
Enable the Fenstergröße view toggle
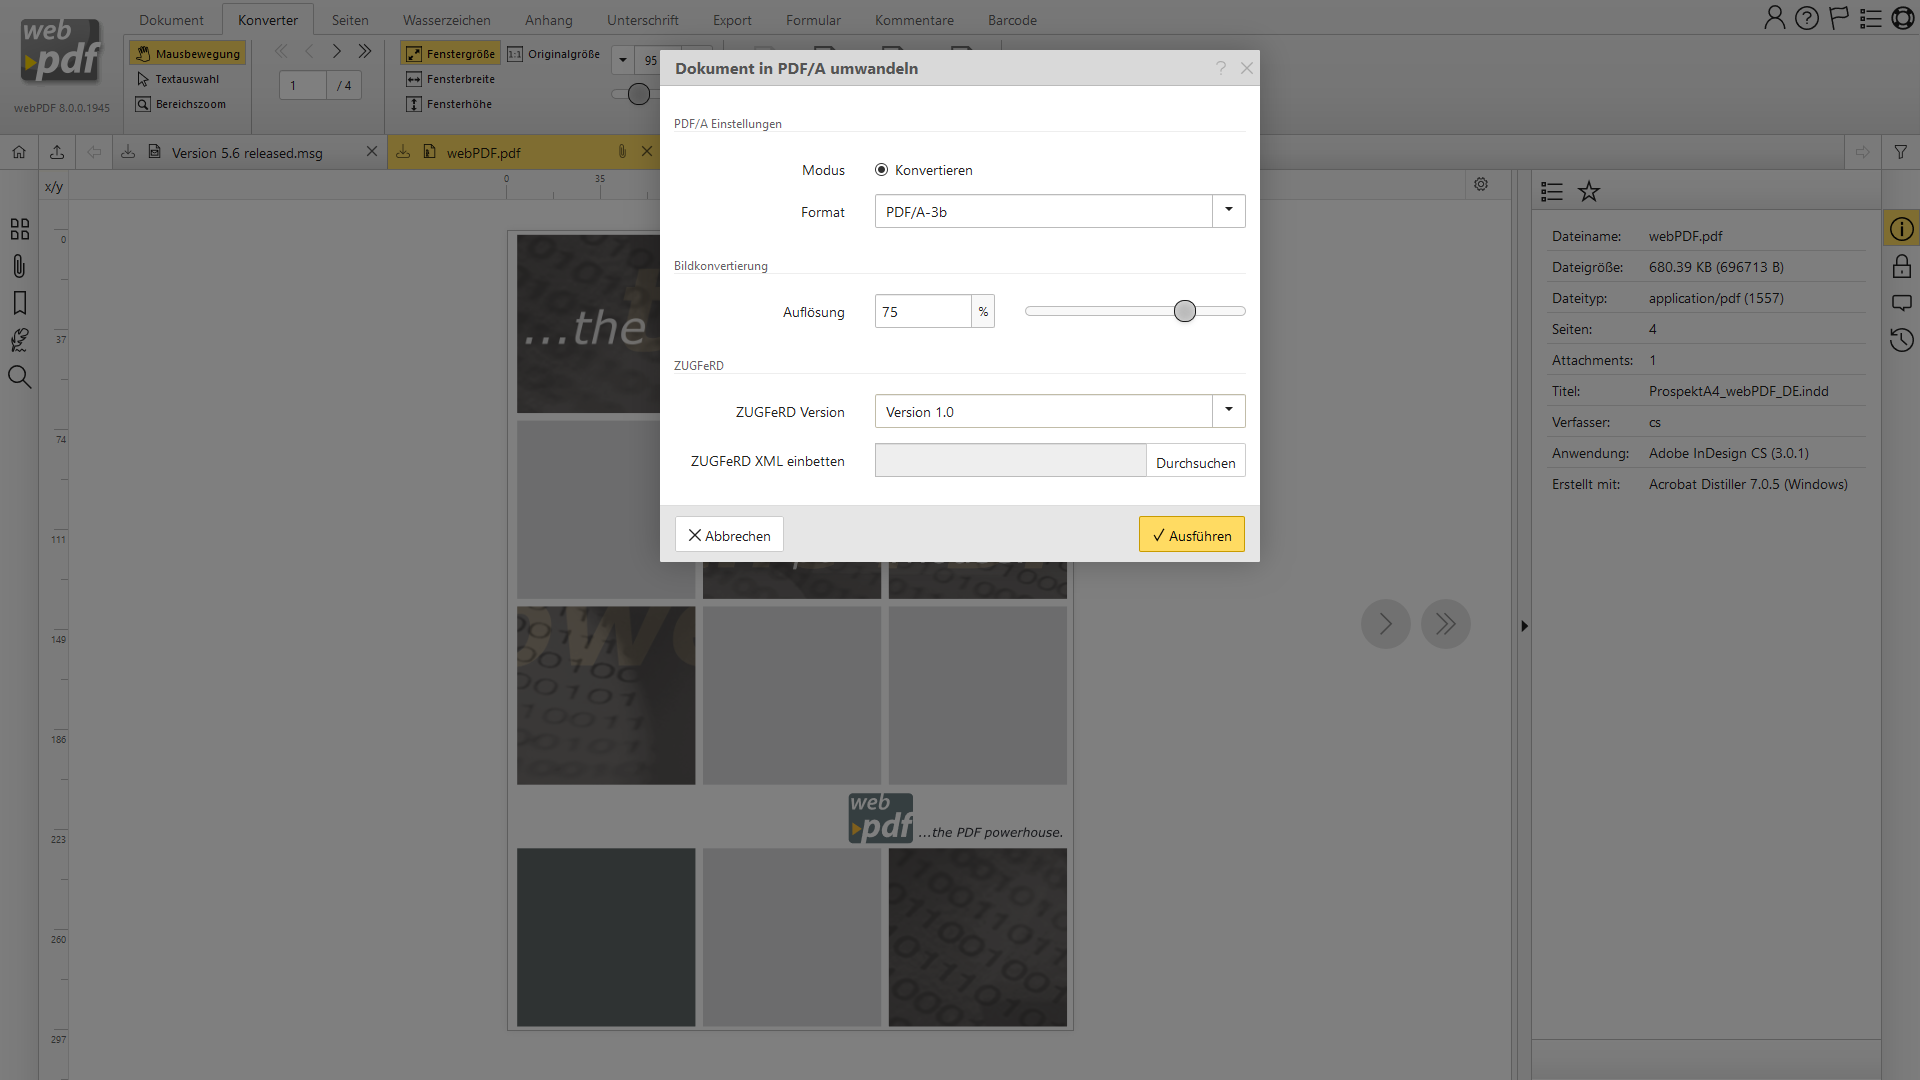pyautogui.click(x=450, y=54)
